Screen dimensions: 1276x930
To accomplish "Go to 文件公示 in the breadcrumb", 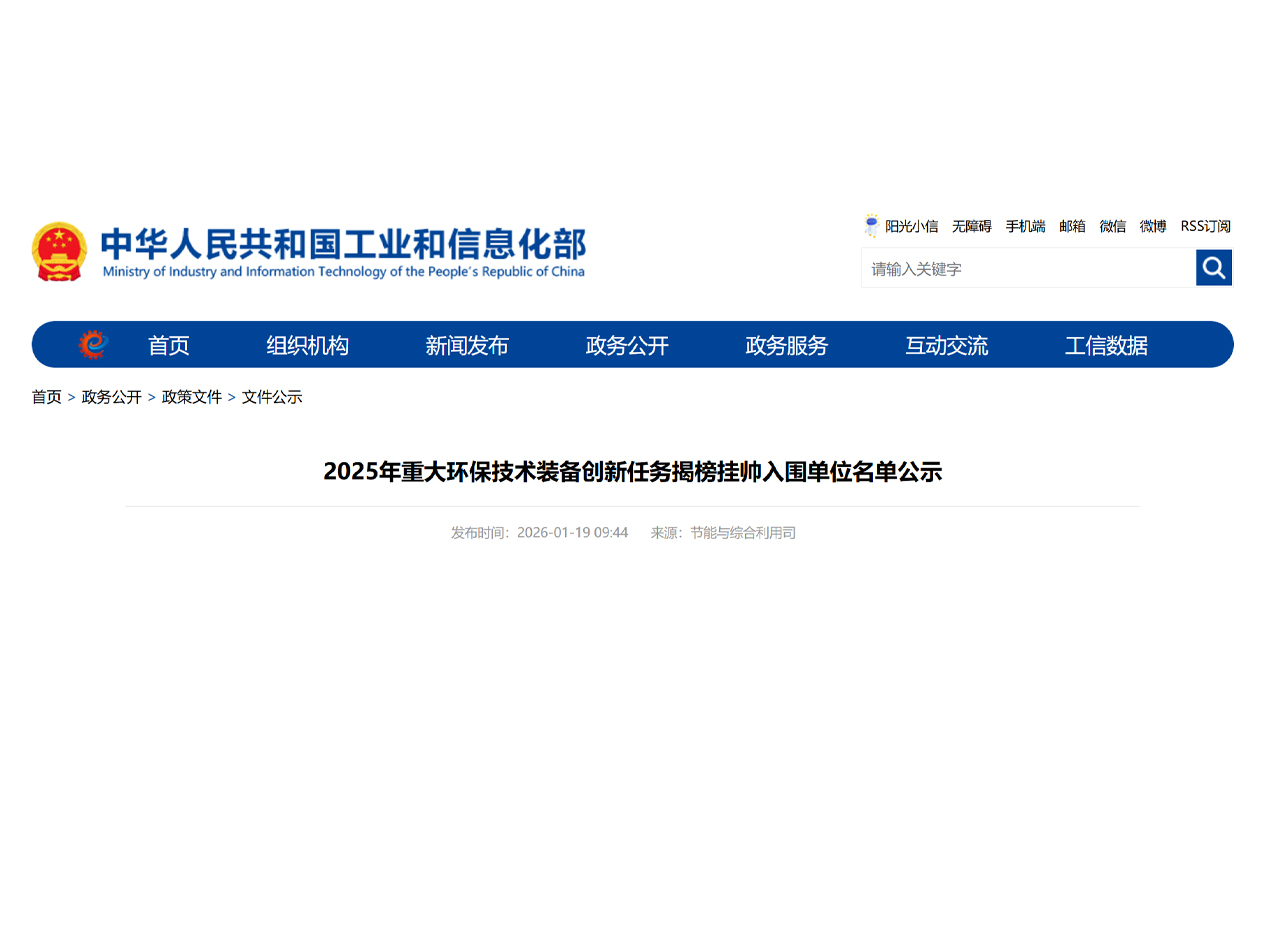I will (272, 397).
